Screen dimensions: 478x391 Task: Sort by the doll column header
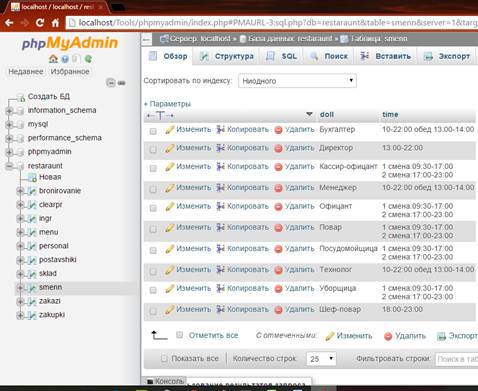[x=327, y=115]
